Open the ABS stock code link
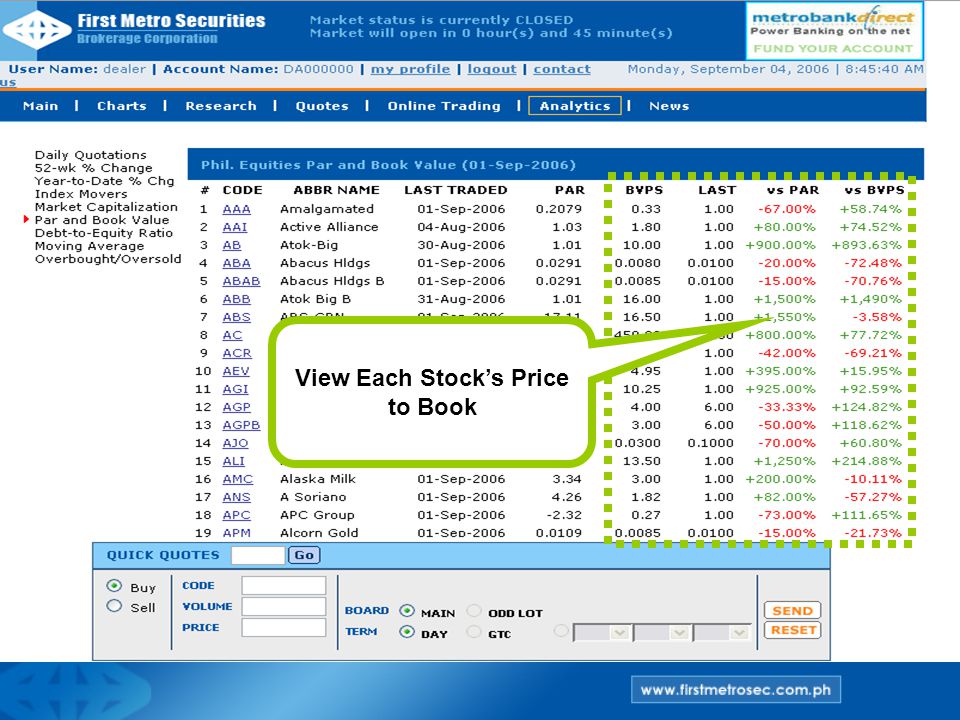960x720 pixels. [x=236, y=317]
